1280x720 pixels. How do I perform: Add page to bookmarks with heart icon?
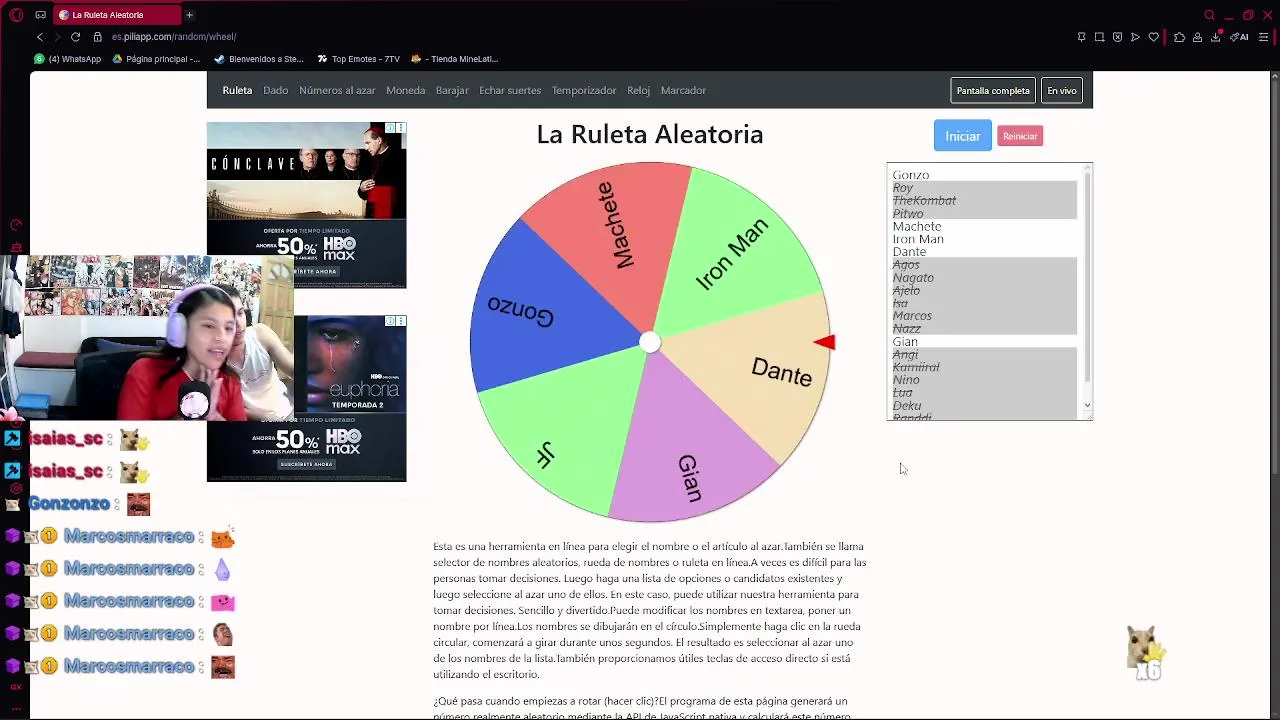(1153, 37)
